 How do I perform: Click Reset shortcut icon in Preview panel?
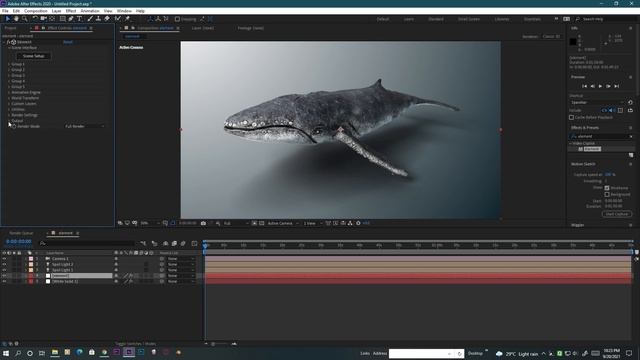click(x=630, y=102)
